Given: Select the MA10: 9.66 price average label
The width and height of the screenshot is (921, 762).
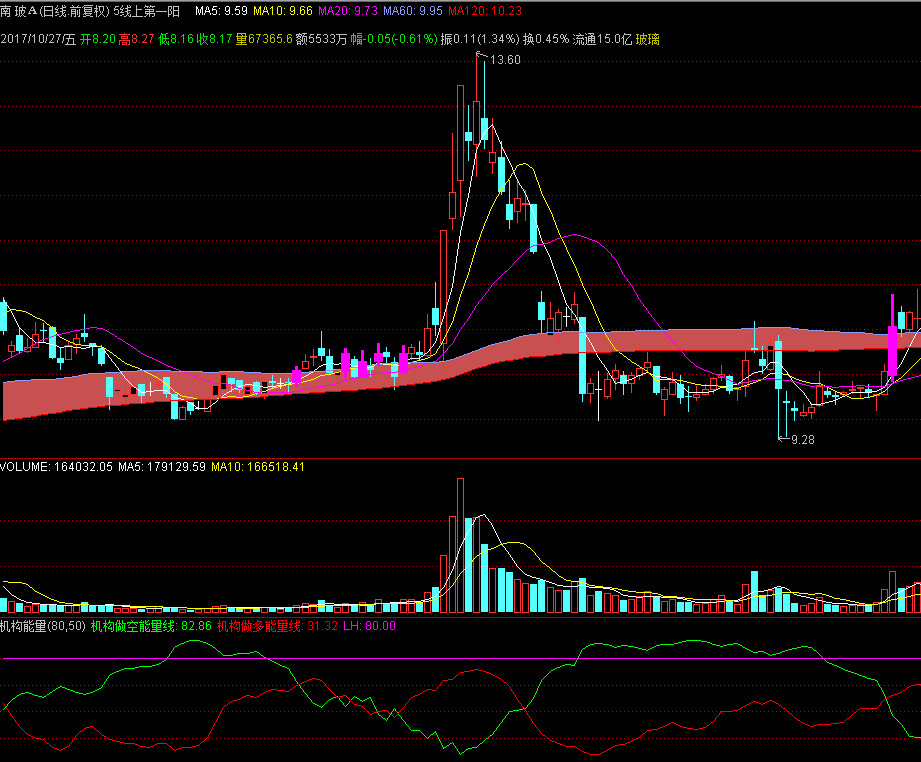Looking at the screenshot, I should (283, 11).
